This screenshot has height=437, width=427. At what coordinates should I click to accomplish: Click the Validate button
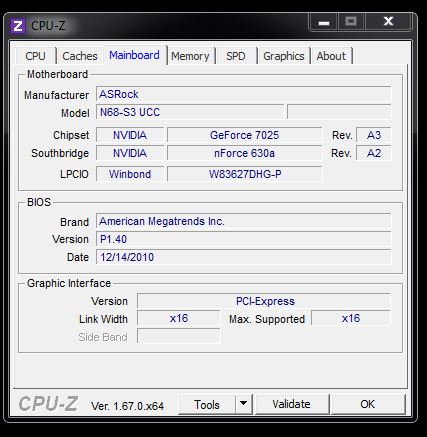(291, 404)
